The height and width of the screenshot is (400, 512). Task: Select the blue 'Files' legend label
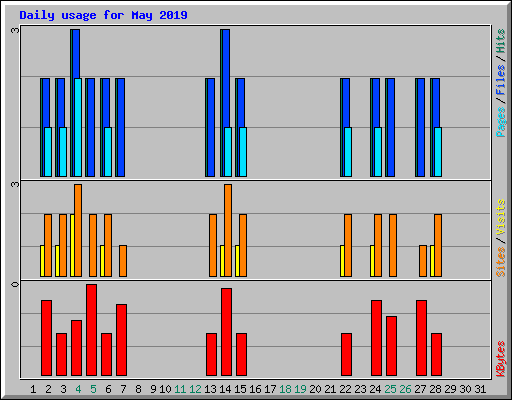500,79
